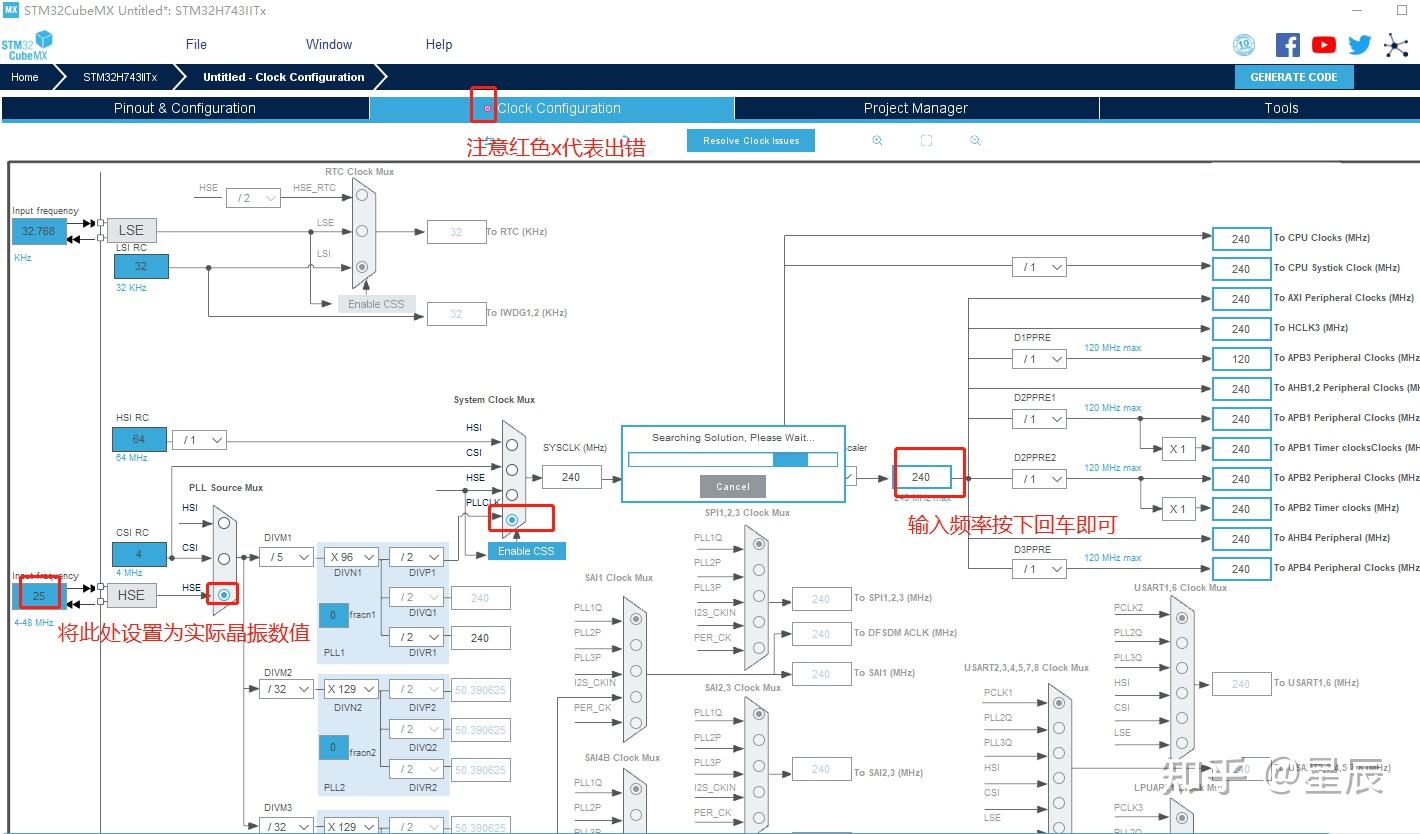Click Untitled - Clock Configuration breadcrumb
This screenshot has height=834, width=1420.
coord(283,77)
